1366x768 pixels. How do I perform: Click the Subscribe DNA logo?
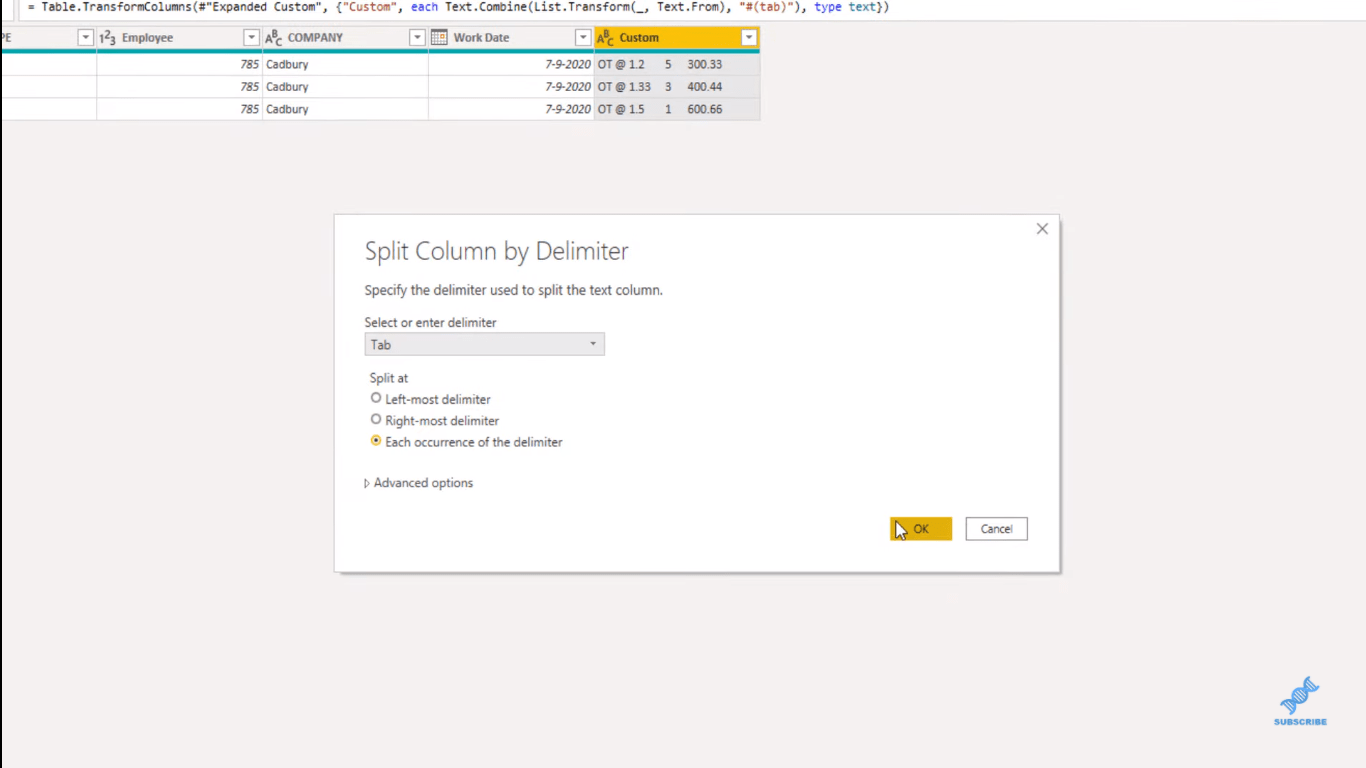tap(1300, 701)
